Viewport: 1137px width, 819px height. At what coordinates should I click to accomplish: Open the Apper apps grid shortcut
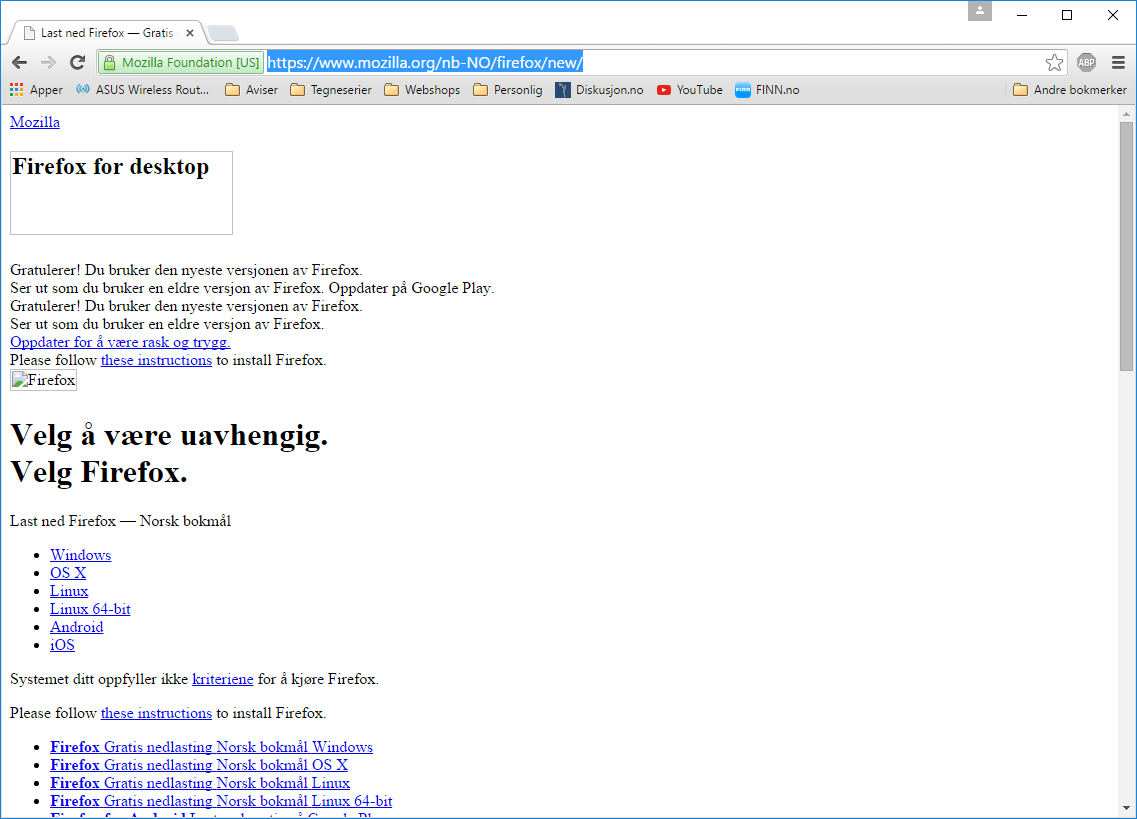36,90
